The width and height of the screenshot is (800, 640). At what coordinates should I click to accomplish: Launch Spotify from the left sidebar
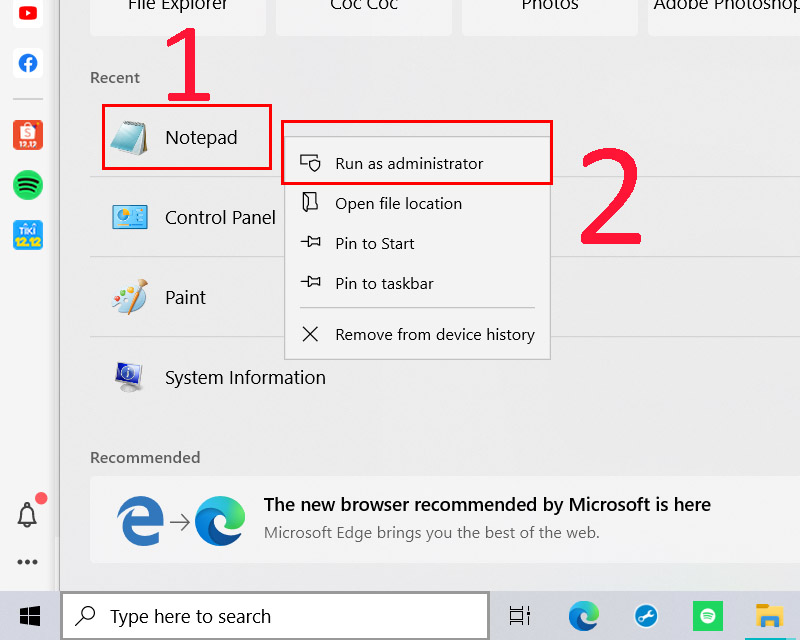[x=27, y=185]
